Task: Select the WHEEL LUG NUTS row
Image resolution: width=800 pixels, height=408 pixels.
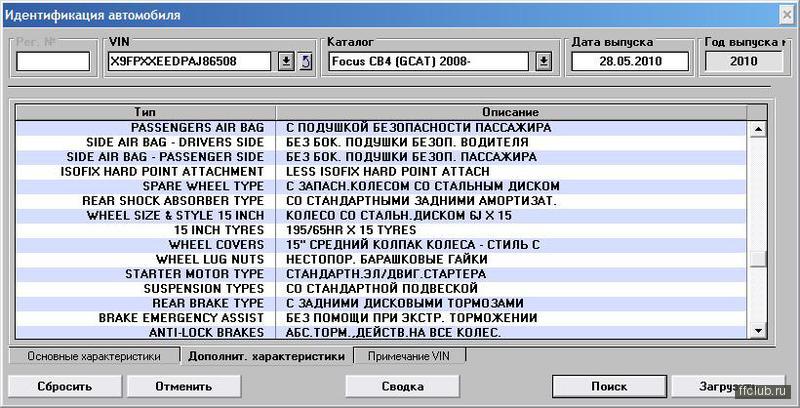Action: (x=380, y=260)
